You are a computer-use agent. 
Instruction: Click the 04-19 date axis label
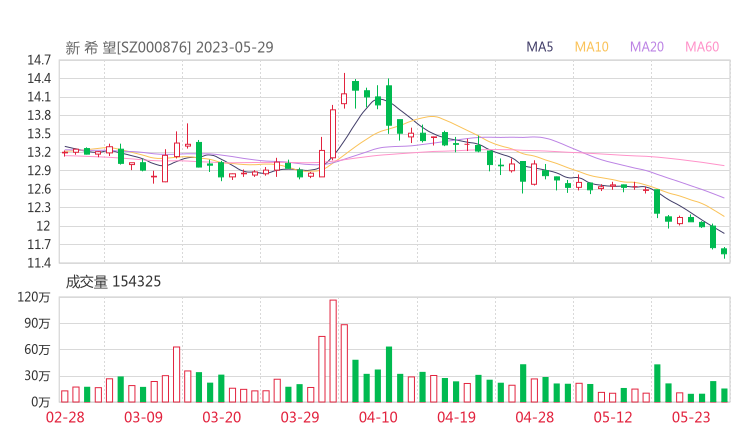(457, 418)
